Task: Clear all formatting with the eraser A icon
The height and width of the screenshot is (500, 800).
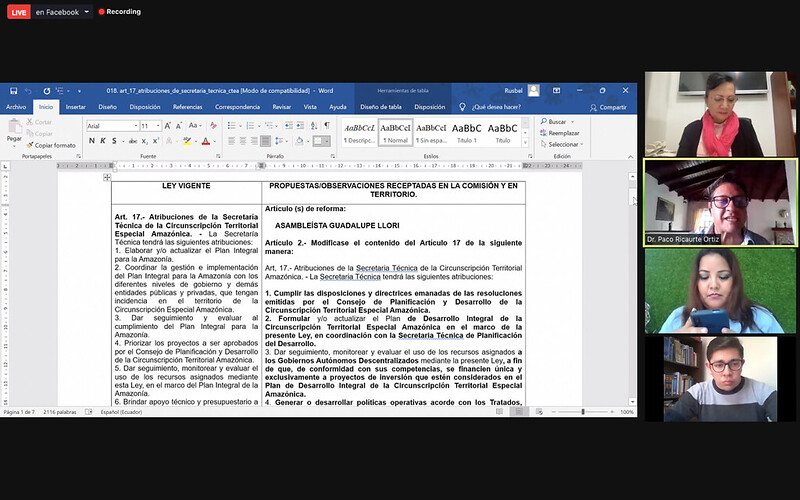Action: pyautogui.click(x=213, y=126)
